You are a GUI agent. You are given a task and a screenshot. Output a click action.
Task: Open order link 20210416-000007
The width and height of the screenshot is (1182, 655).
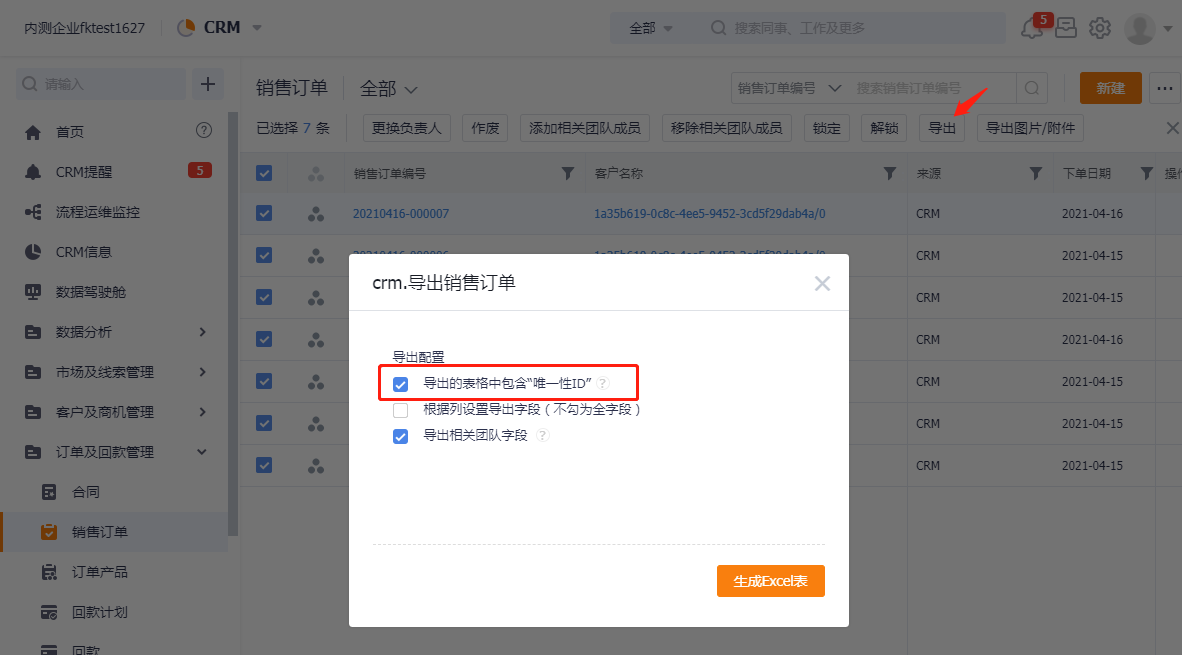pyautogui.click(x=401, y=214)
